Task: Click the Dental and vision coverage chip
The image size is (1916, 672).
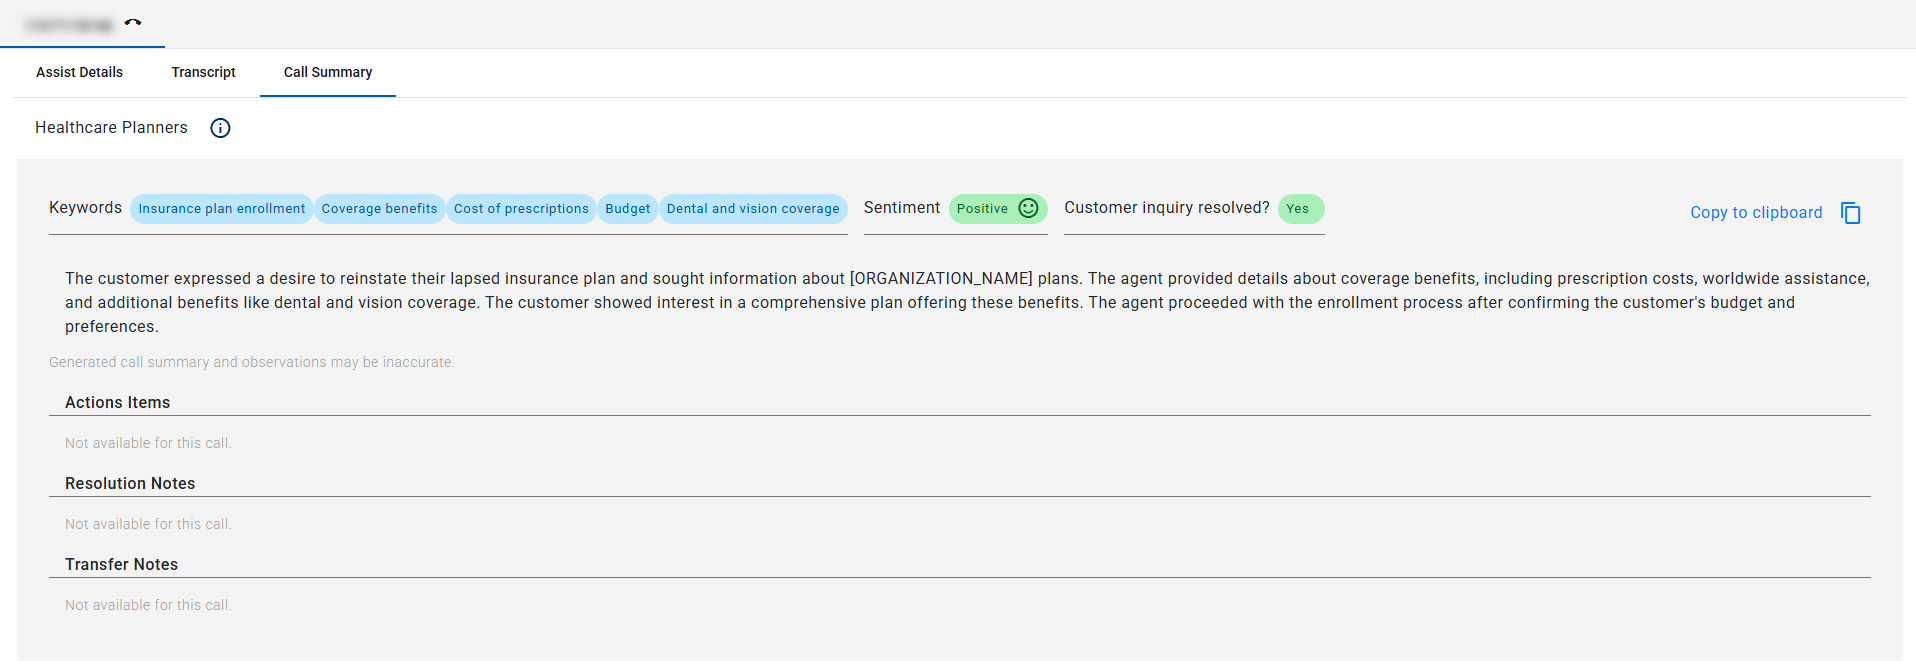Action: click(x=753, y=209)
